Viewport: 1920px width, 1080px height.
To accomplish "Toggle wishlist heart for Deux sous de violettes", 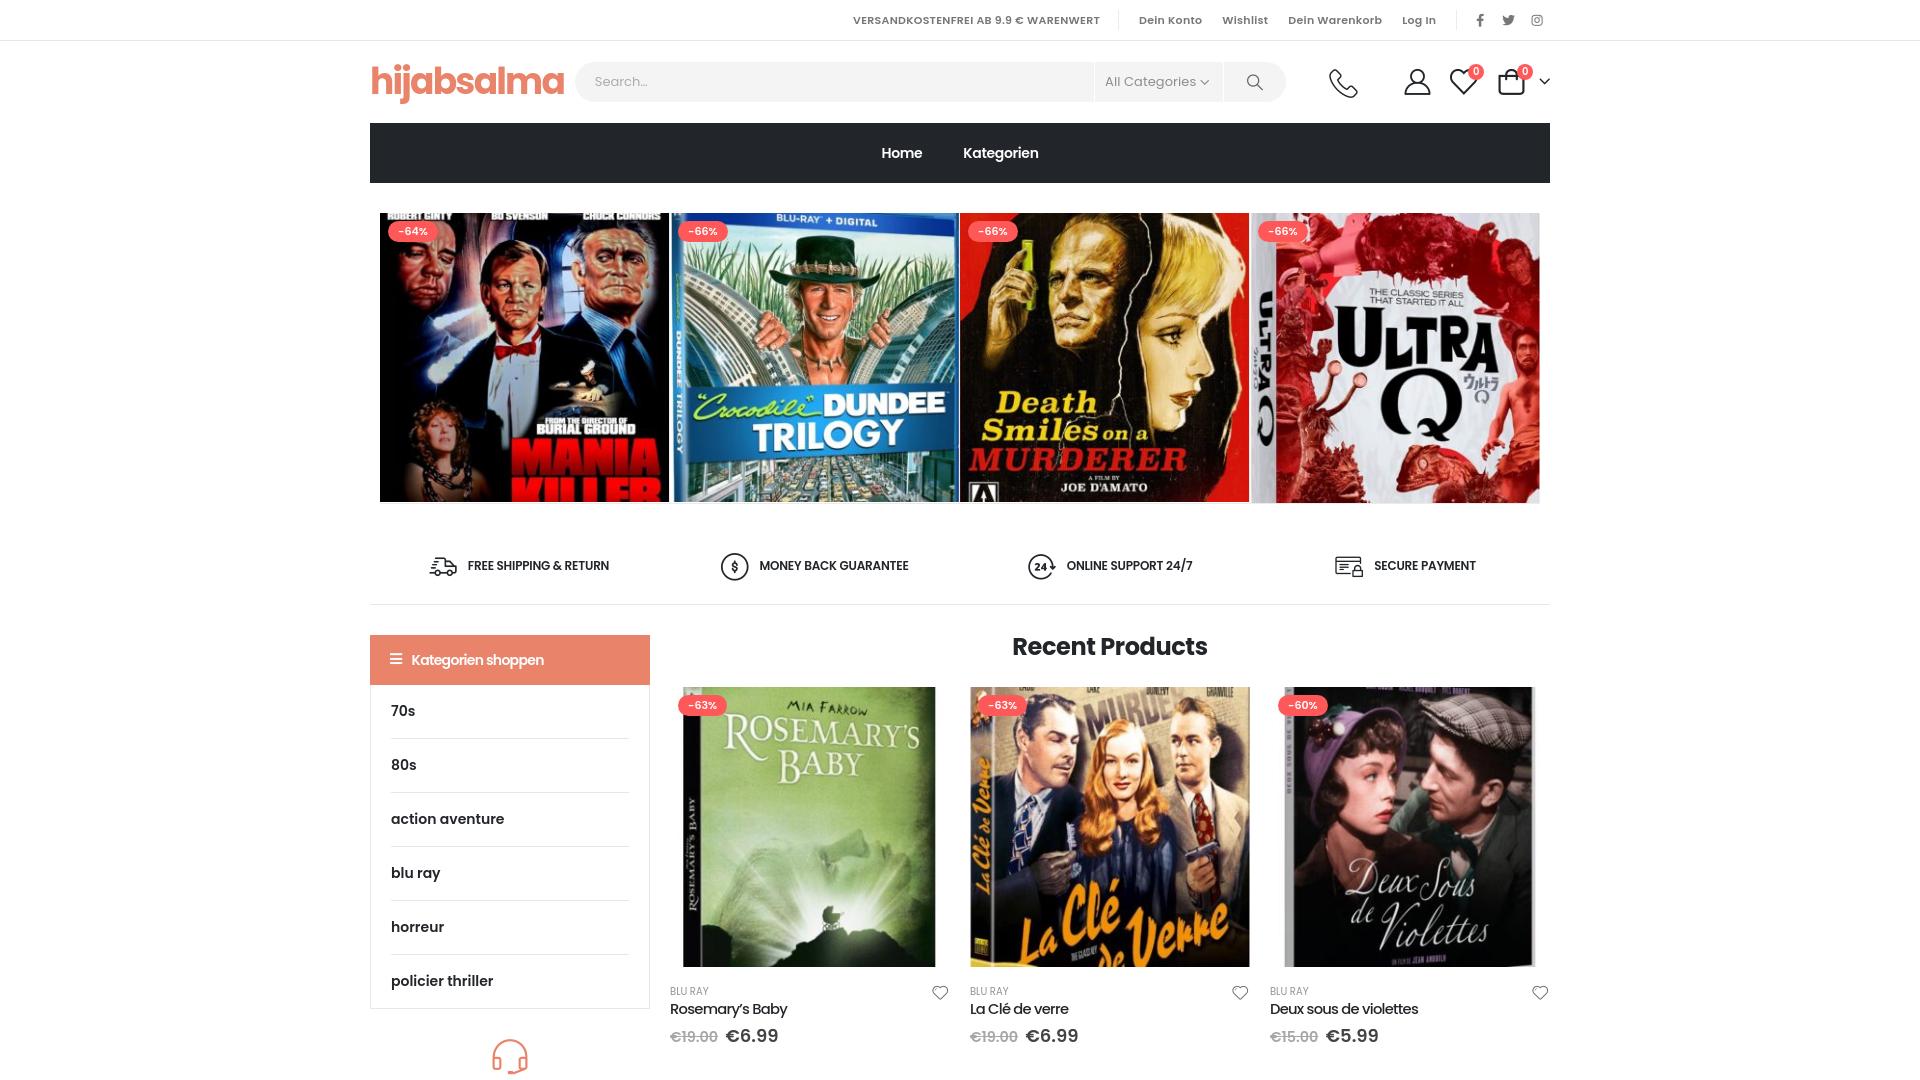I will coord(1540,993).
